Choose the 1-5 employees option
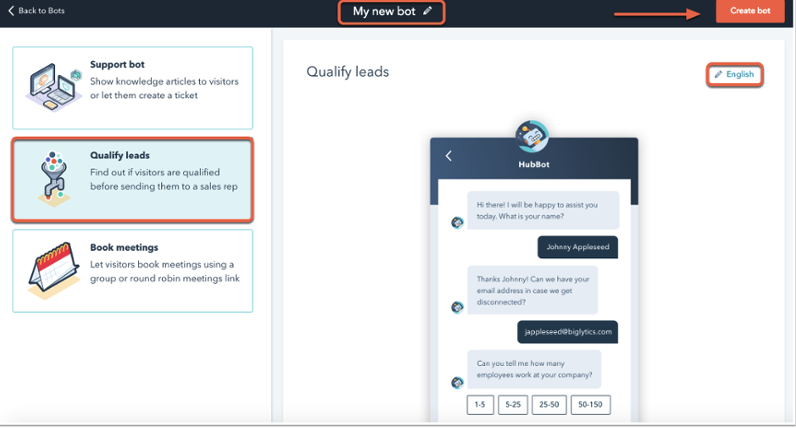Viewport: 796px width, 428px height. pos(480,405)
